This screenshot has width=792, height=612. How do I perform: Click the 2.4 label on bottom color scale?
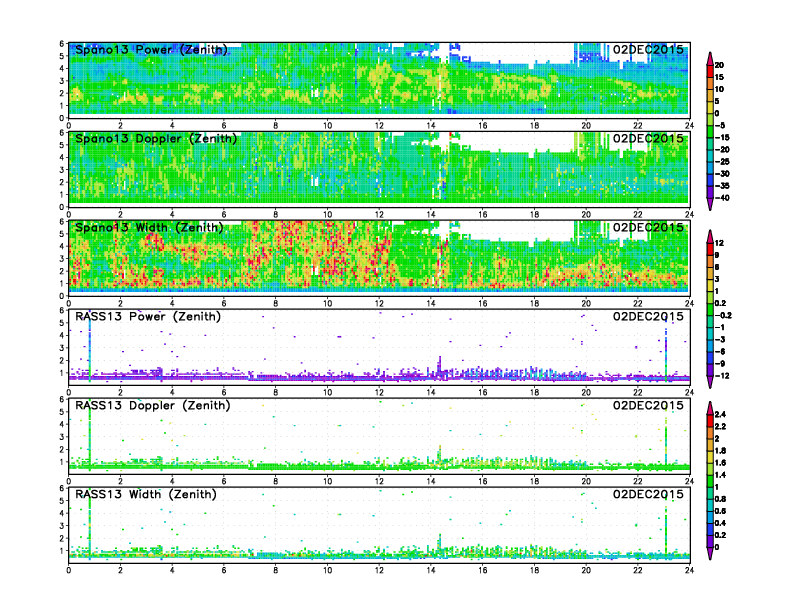tap(720, 415)
